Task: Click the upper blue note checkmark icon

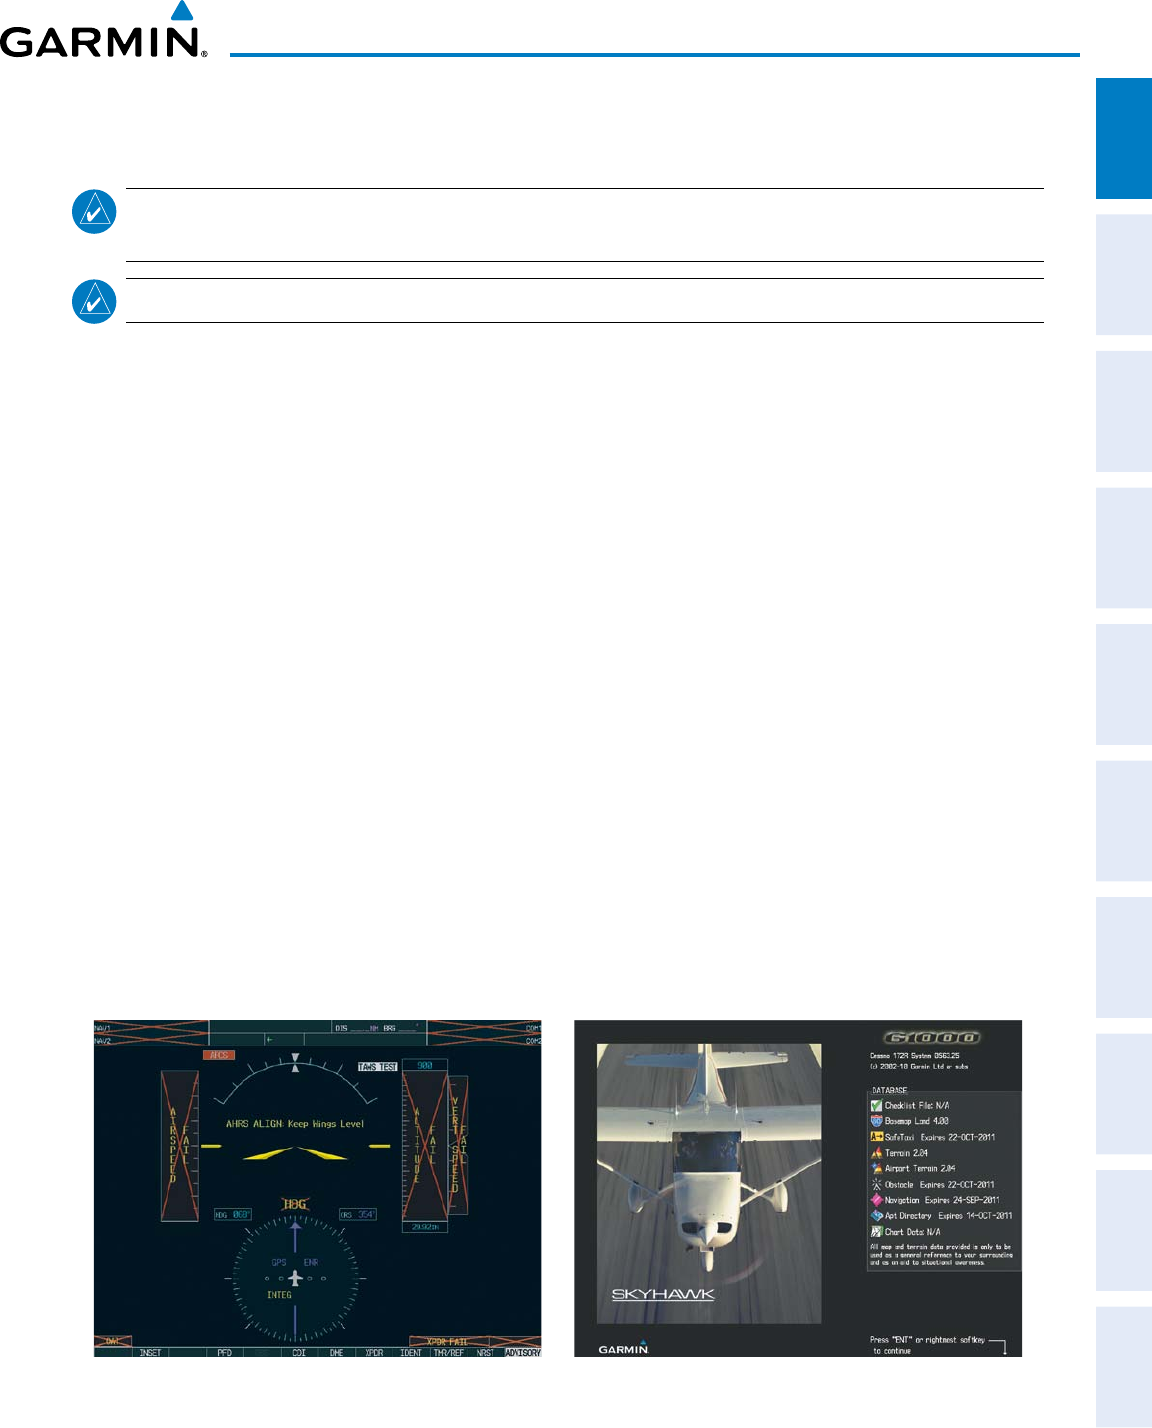Action: click(x=94, y=212)
